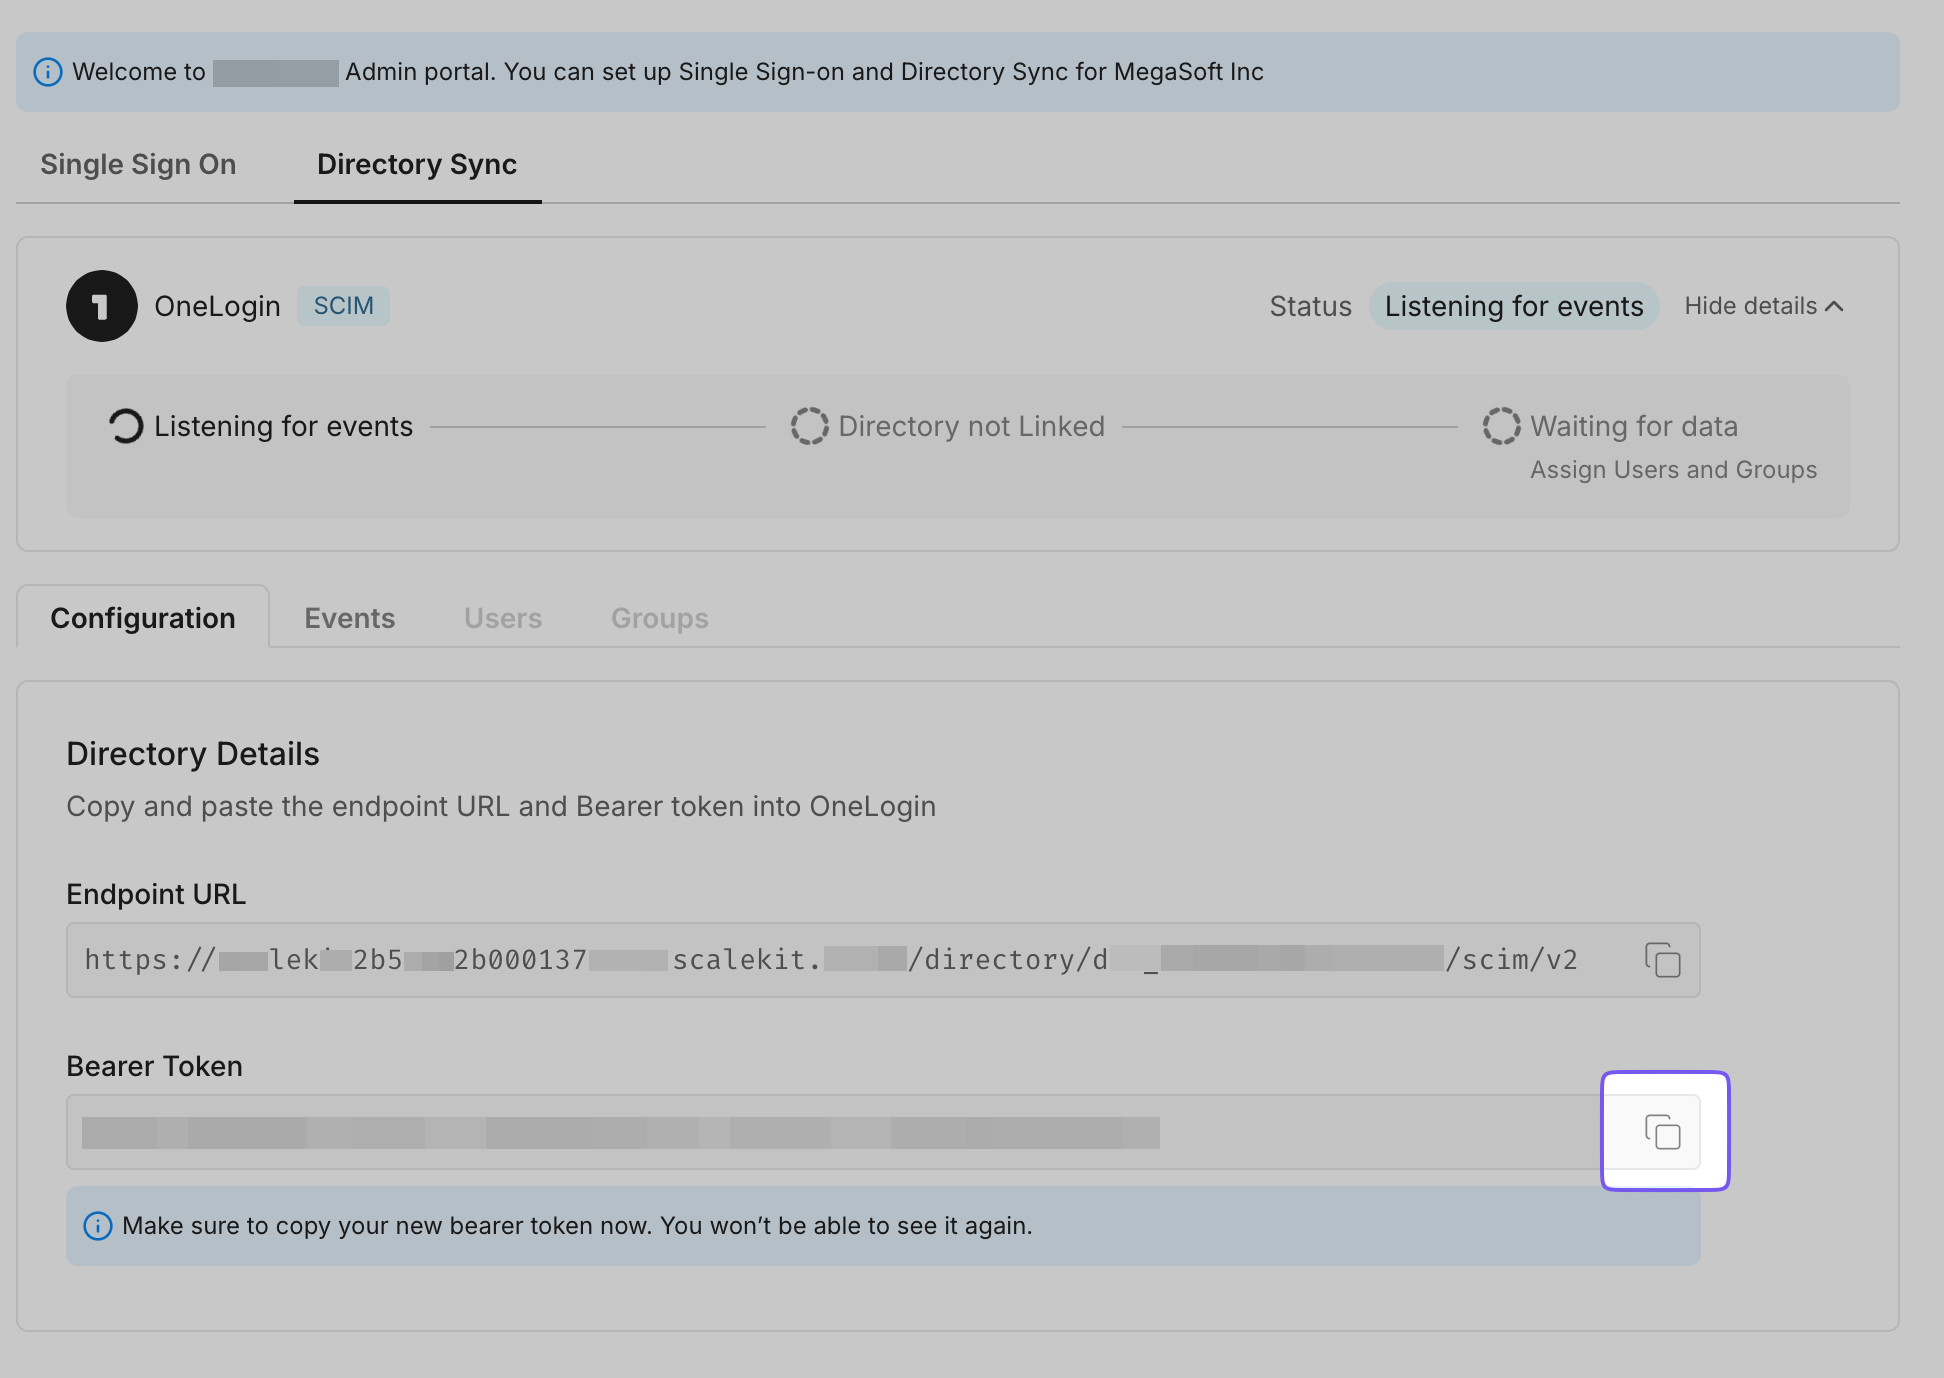The width and height of the screenshot is (1944, 1378).
Task: Click the Assign Users and Groups text
Action: pos(1672,469)
